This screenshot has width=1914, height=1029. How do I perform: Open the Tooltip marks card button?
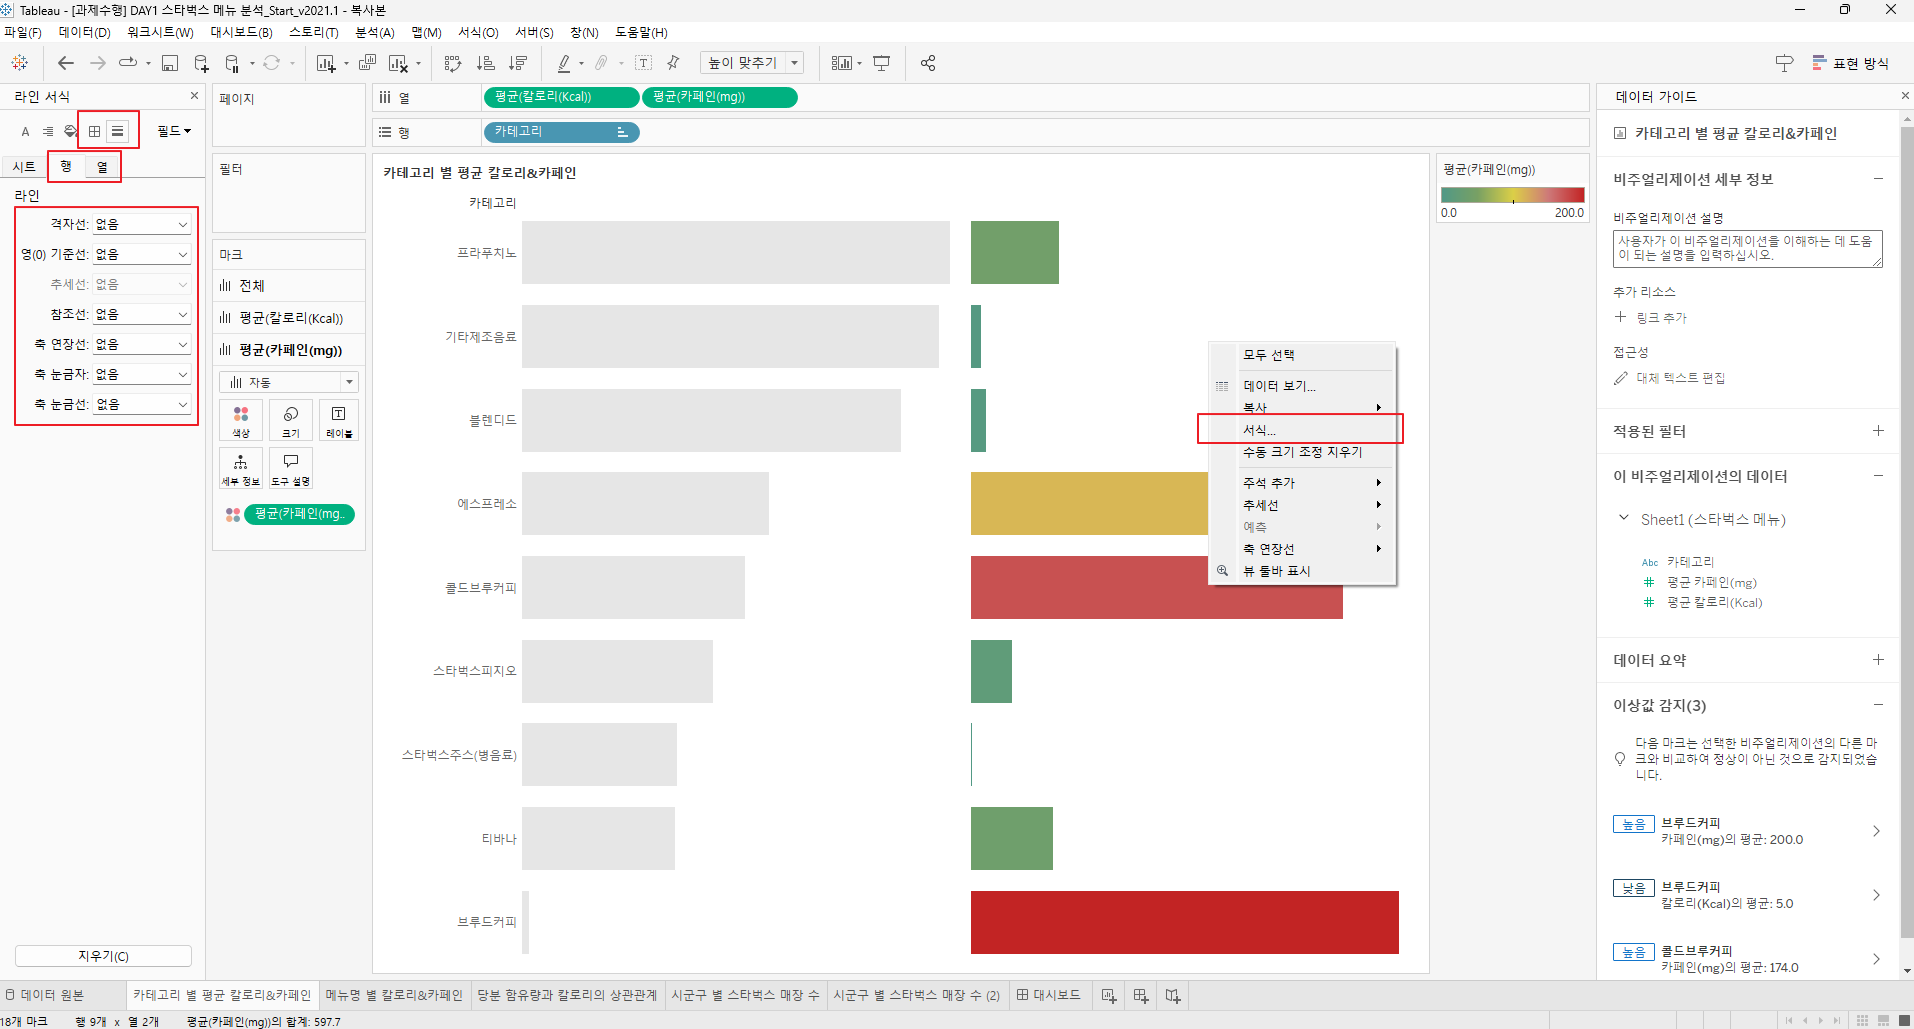pos(291,468)
